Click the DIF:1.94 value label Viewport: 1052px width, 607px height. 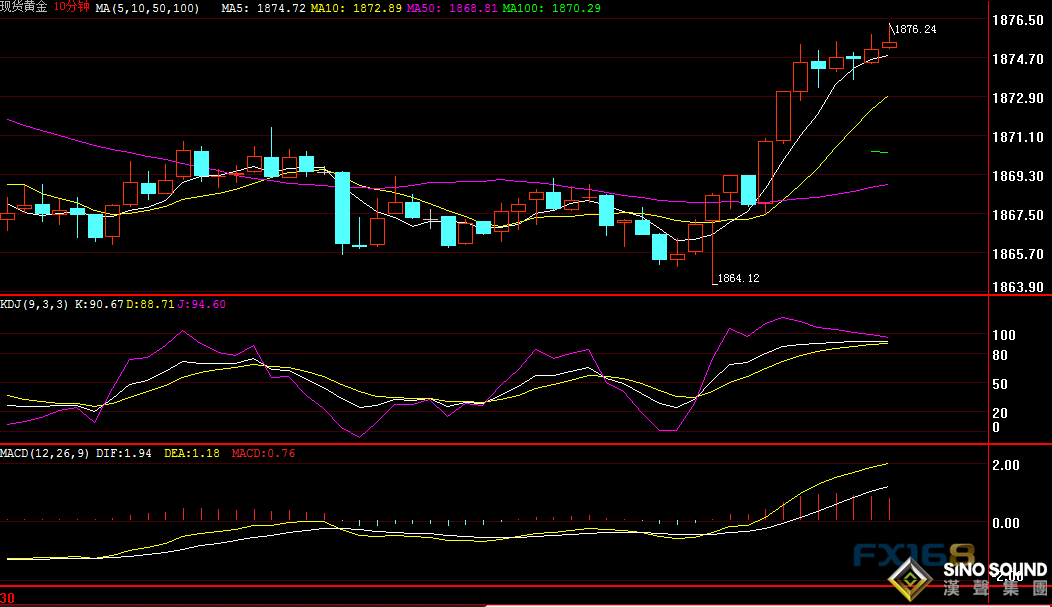click(124, 453)
